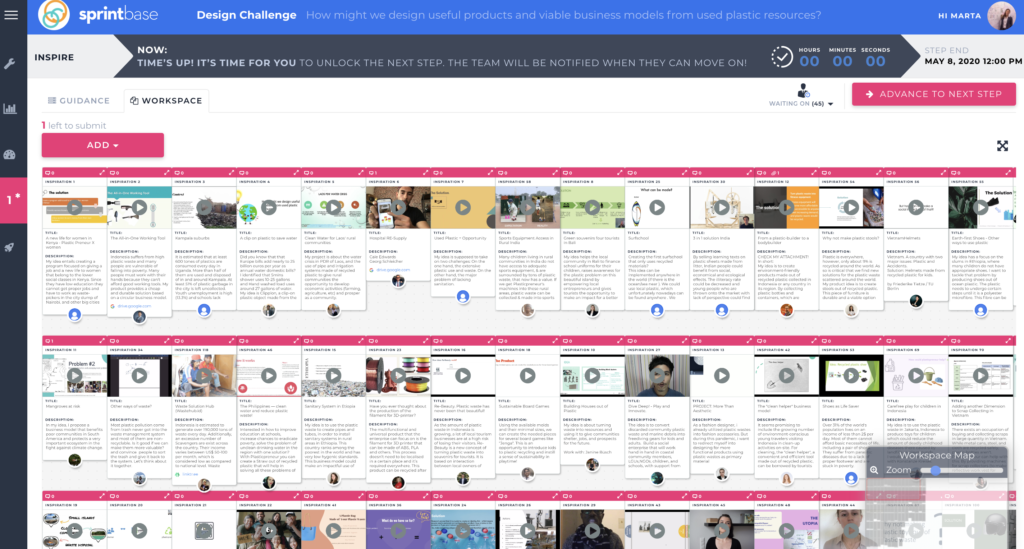This screenshot has height=549, width=1024.
Task: Play the Inspiration 1 video
Action: [x=74, y=208]
